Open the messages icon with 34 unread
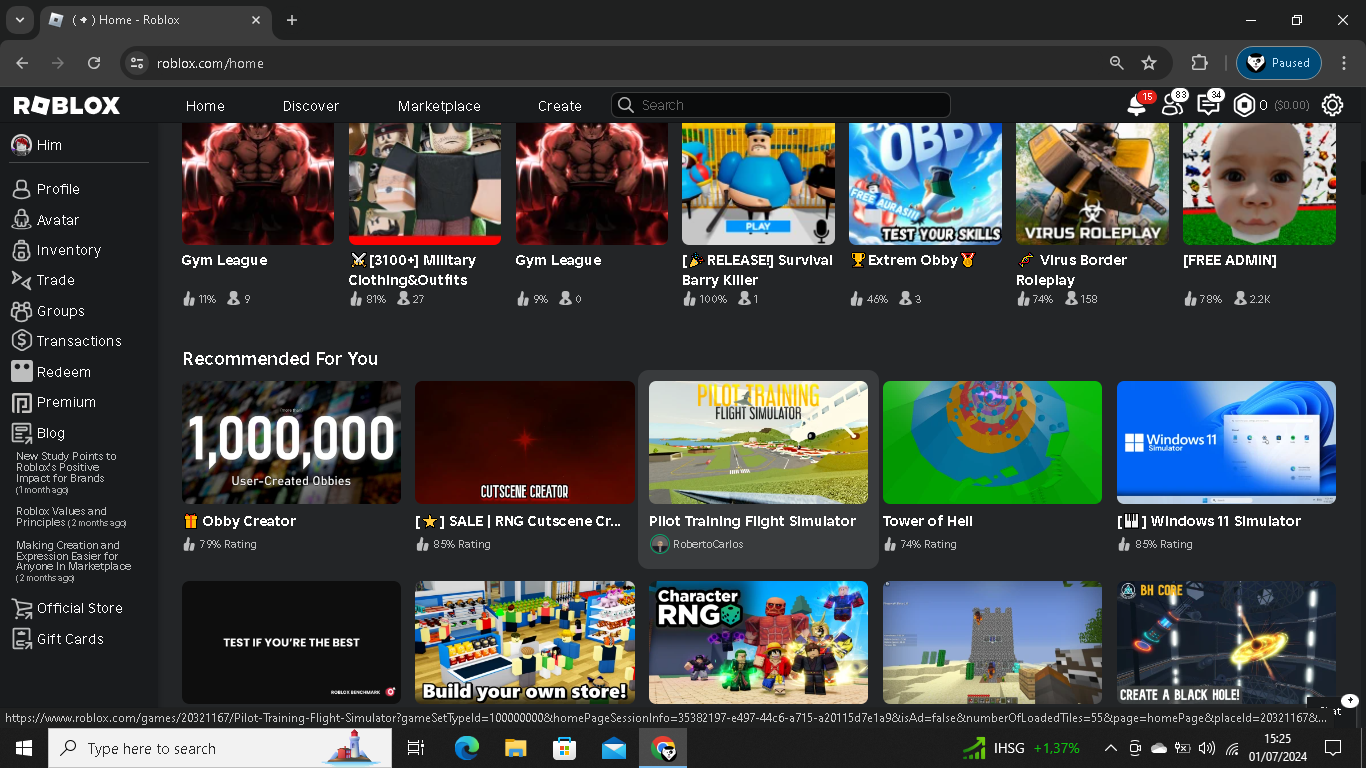This screenshot has width=1366, height=768. [x=1208, y=105]
